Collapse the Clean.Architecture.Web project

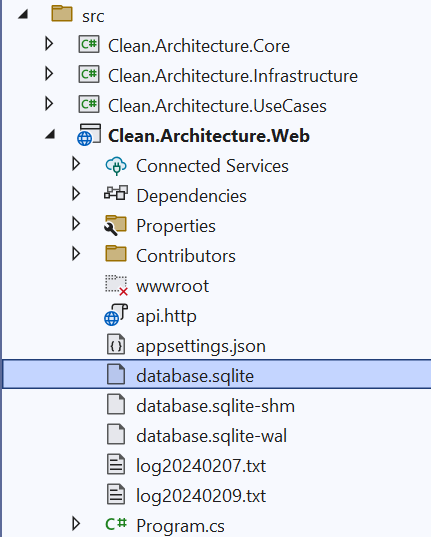pyautogui.click(x=50, y=134)
